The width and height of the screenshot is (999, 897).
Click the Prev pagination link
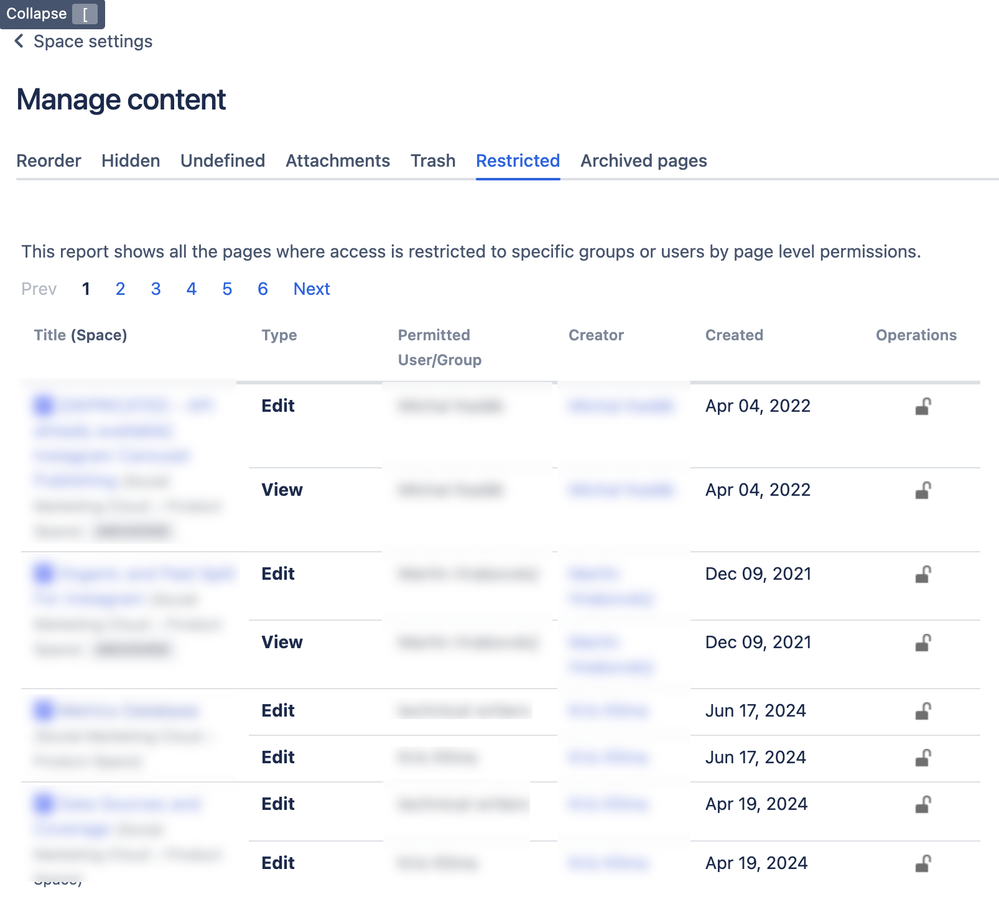tap(39, 289)
